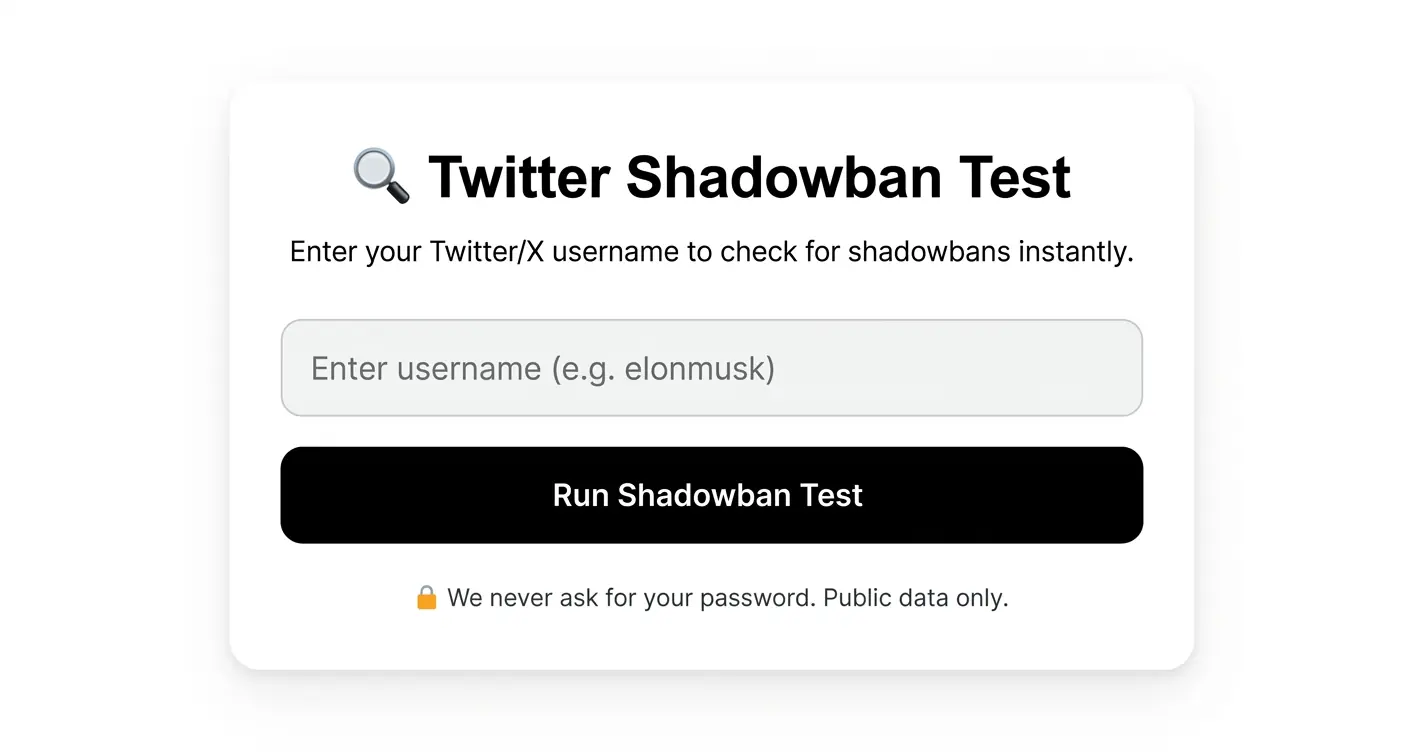The width and height of the screenshot is (1424, 752).
Task: Click the elonmusk placeholder text field
Action: 711,367
